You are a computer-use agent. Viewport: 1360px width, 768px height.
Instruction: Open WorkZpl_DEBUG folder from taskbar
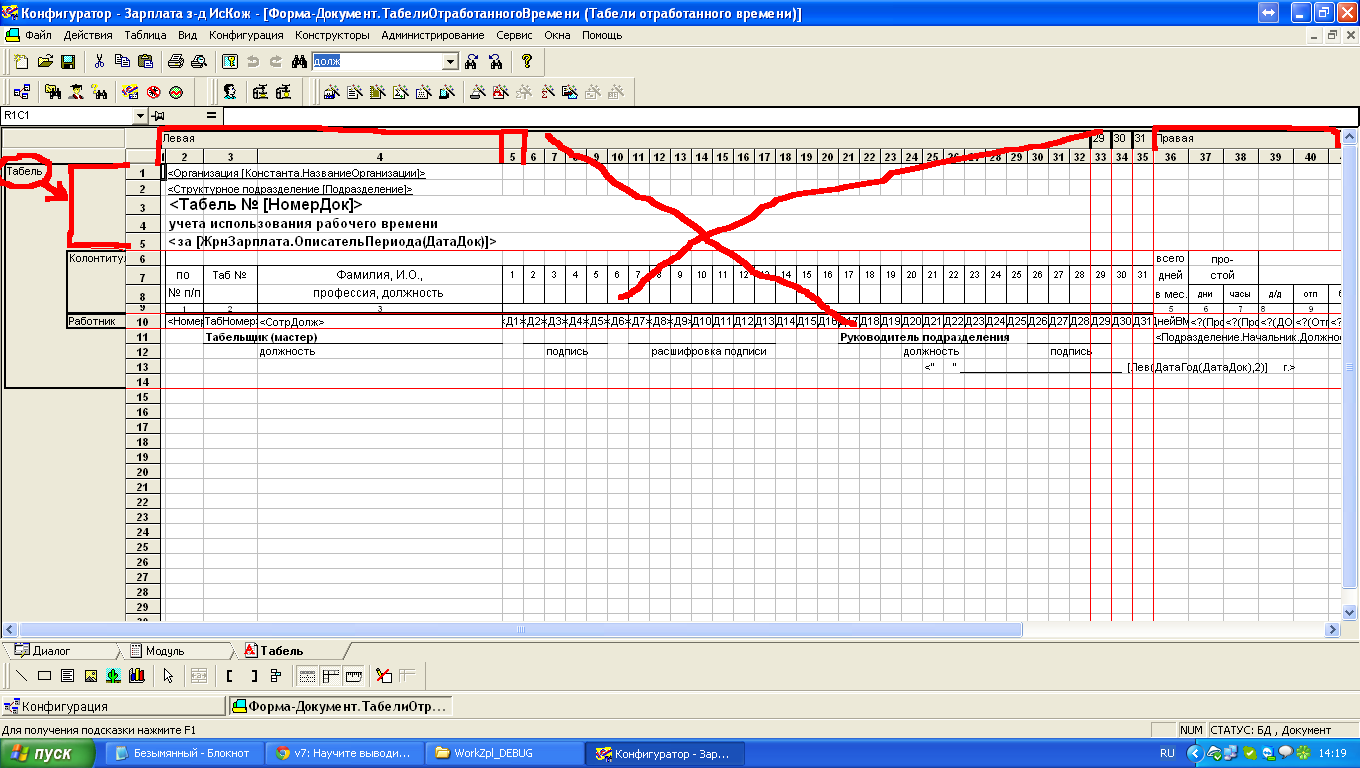pos(504,753)
